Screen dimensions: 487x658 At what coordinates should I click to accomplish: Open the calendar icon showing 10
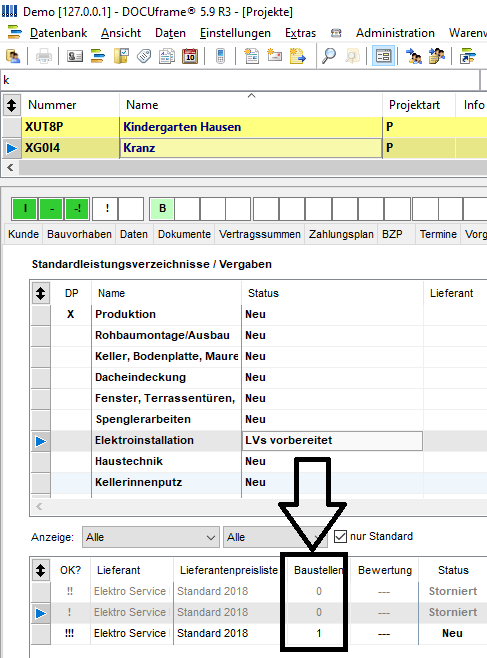[x=190, y=56]
